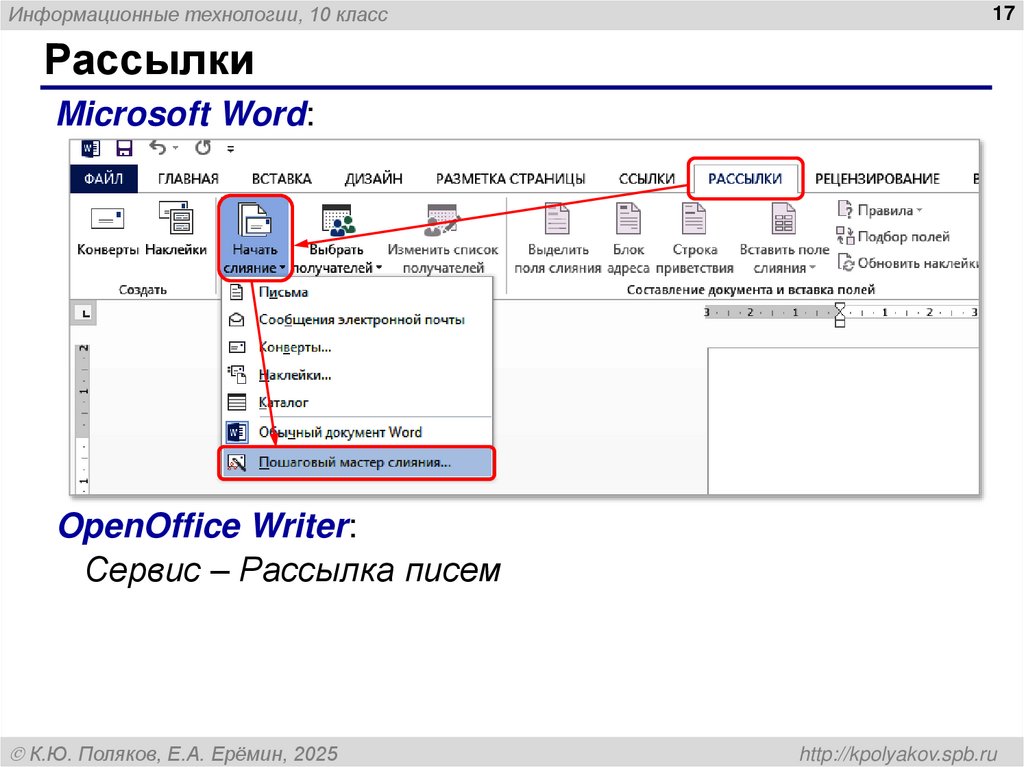Image resolution: width=1024 pixels, height=767 pixels.
Task: Open the ФАЙЛ tab
Action: pos(104,178)
